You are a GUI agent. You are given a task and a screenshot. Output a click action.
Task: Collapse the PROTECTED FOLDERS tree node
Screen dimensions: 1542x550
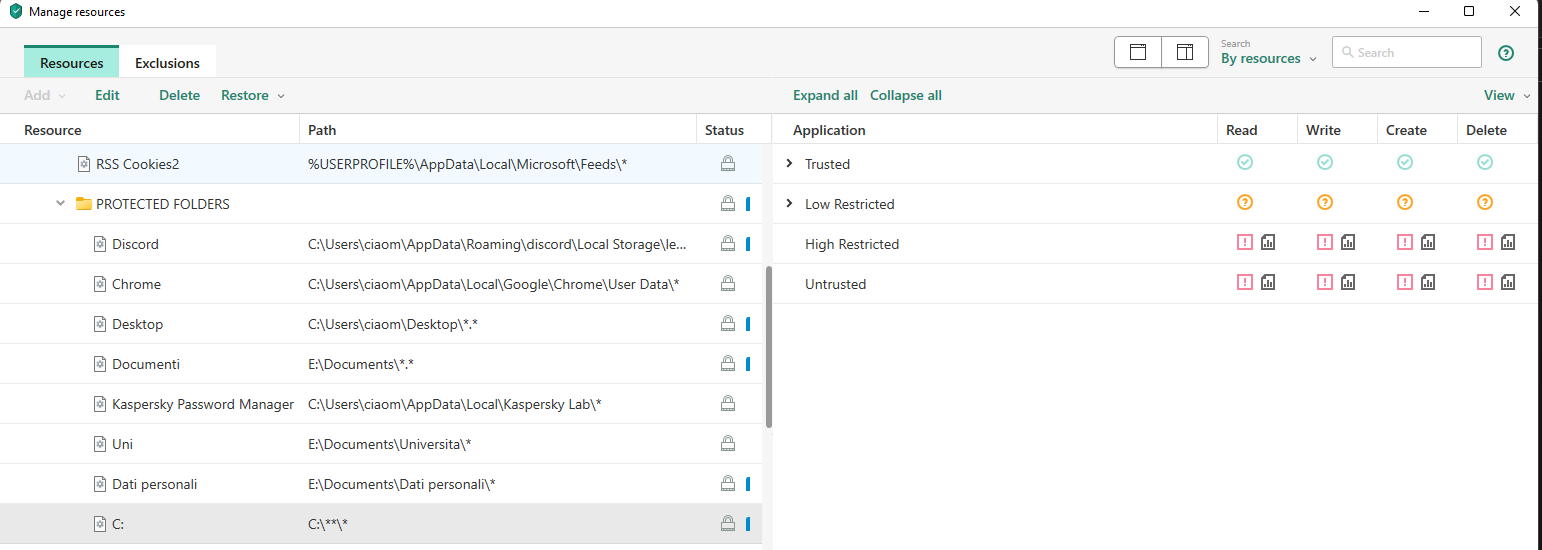click(61, 203)
